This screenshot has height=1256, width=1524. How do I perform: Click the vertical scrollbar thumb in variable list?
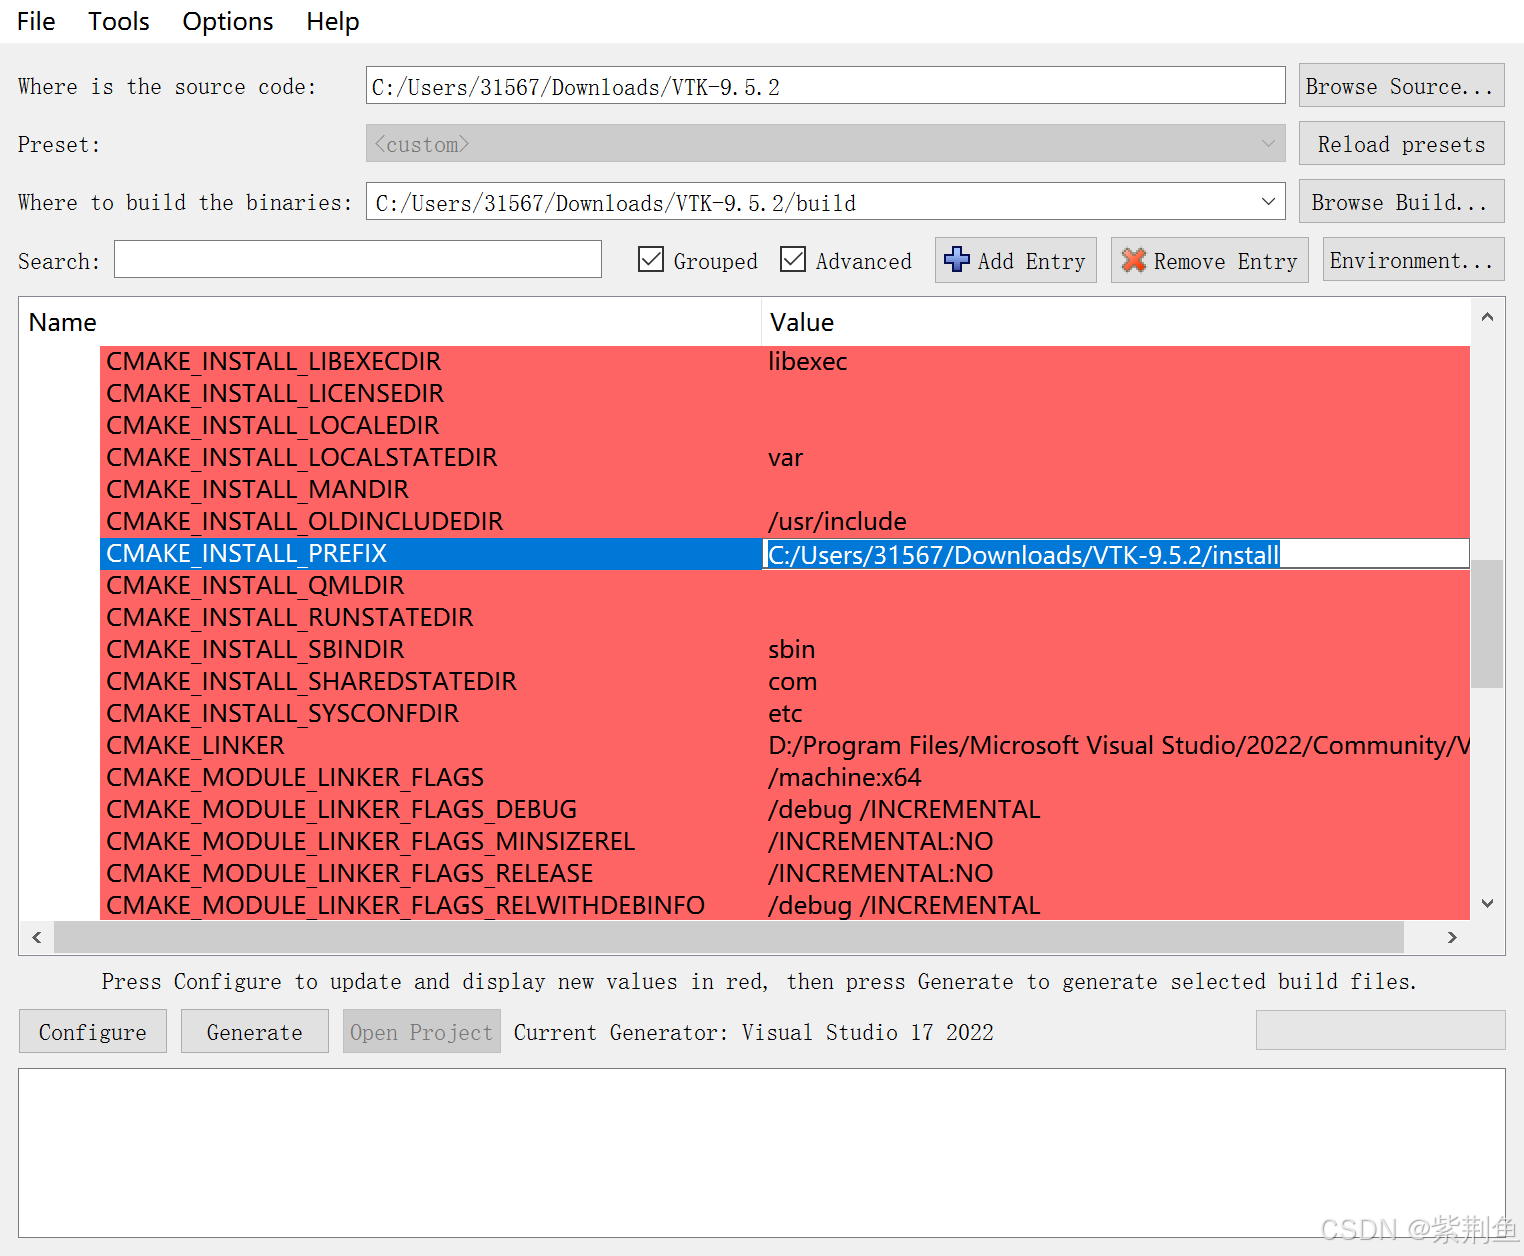point(1487,624)
